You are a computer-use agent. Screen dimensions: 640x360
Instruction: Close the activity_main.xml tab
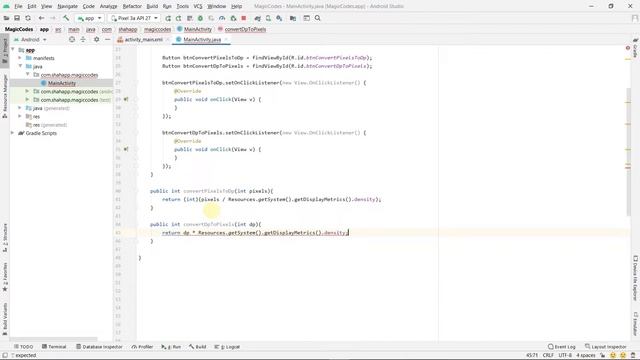(167, 40)
